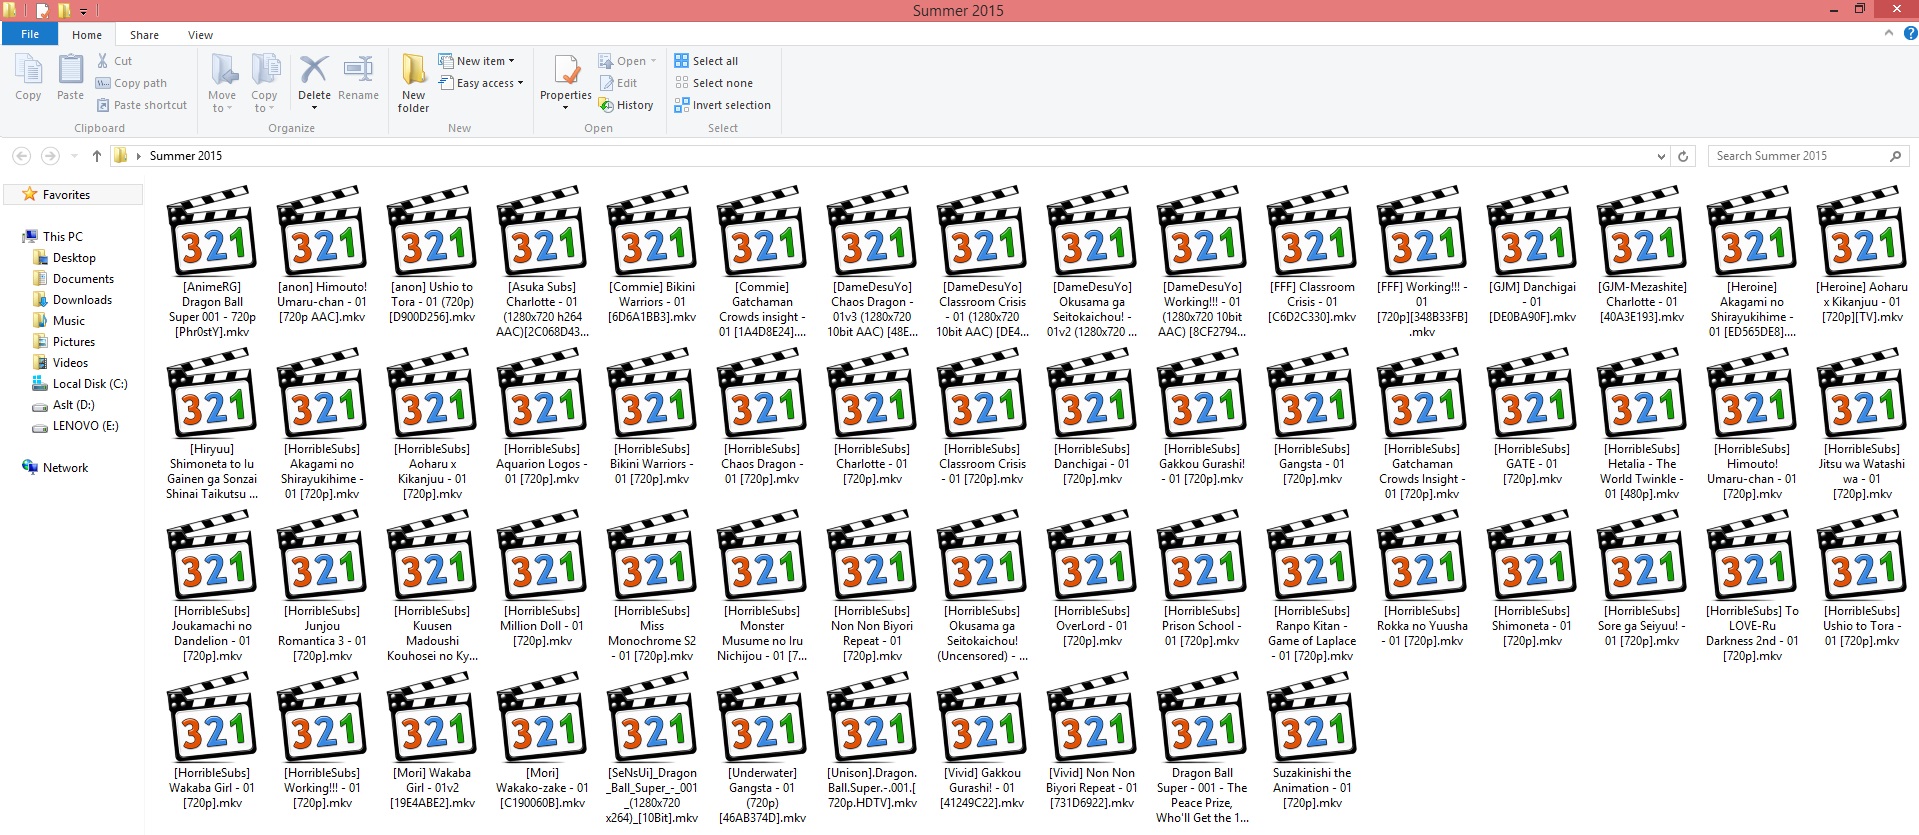Click Select all
The height and width of the screenshot is (835, 1919).
(706, 61)
